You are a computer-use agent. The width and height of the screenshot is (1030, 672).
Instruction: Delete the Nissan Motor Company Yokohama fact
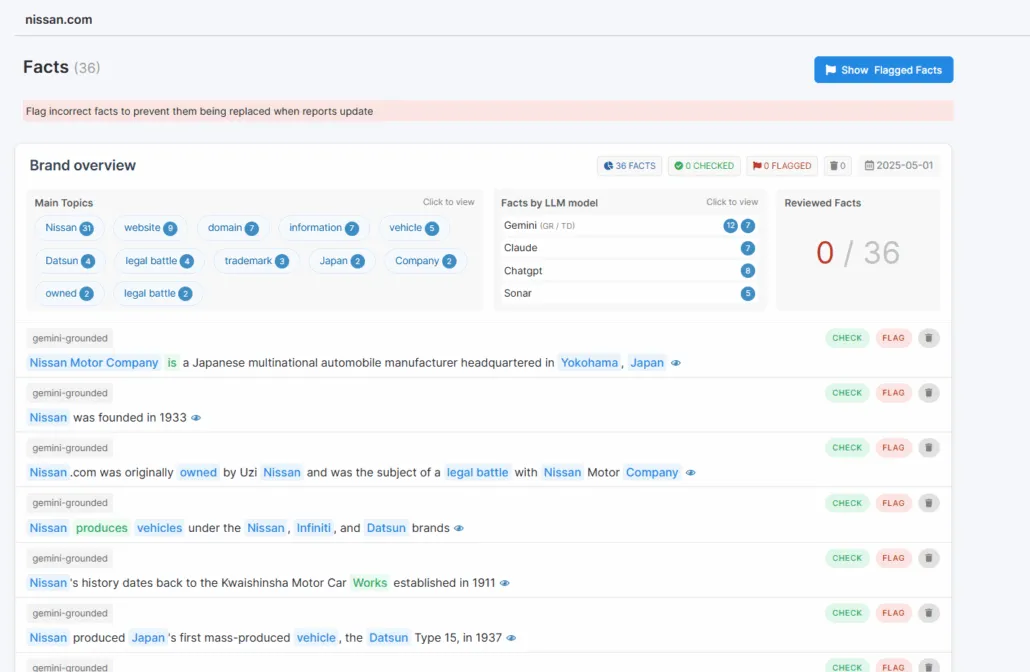tap(929, 338)
